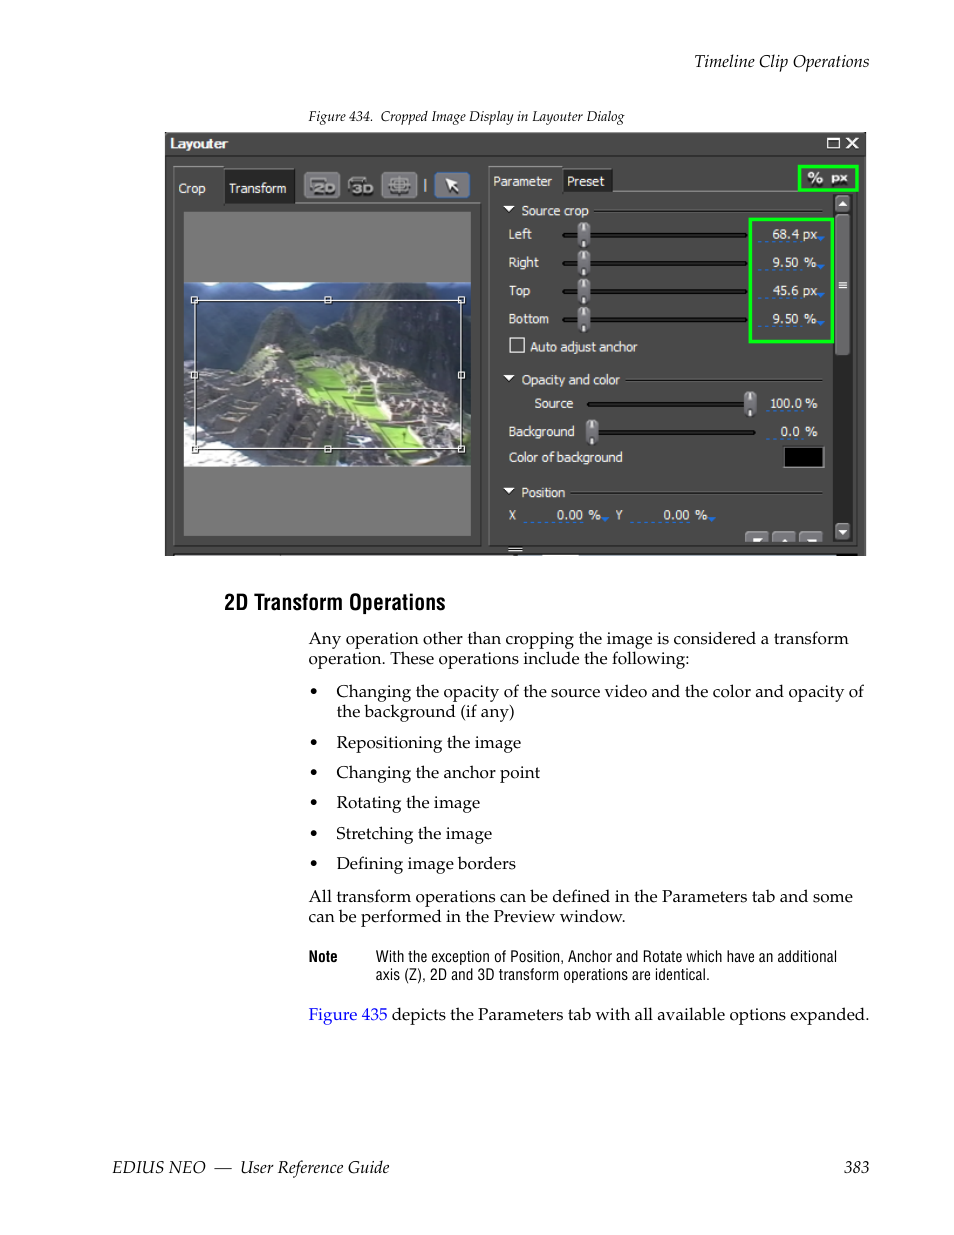Select the 3D mode icon
The height and width of the screenshot is (1235, 954).
coord(361,186)
